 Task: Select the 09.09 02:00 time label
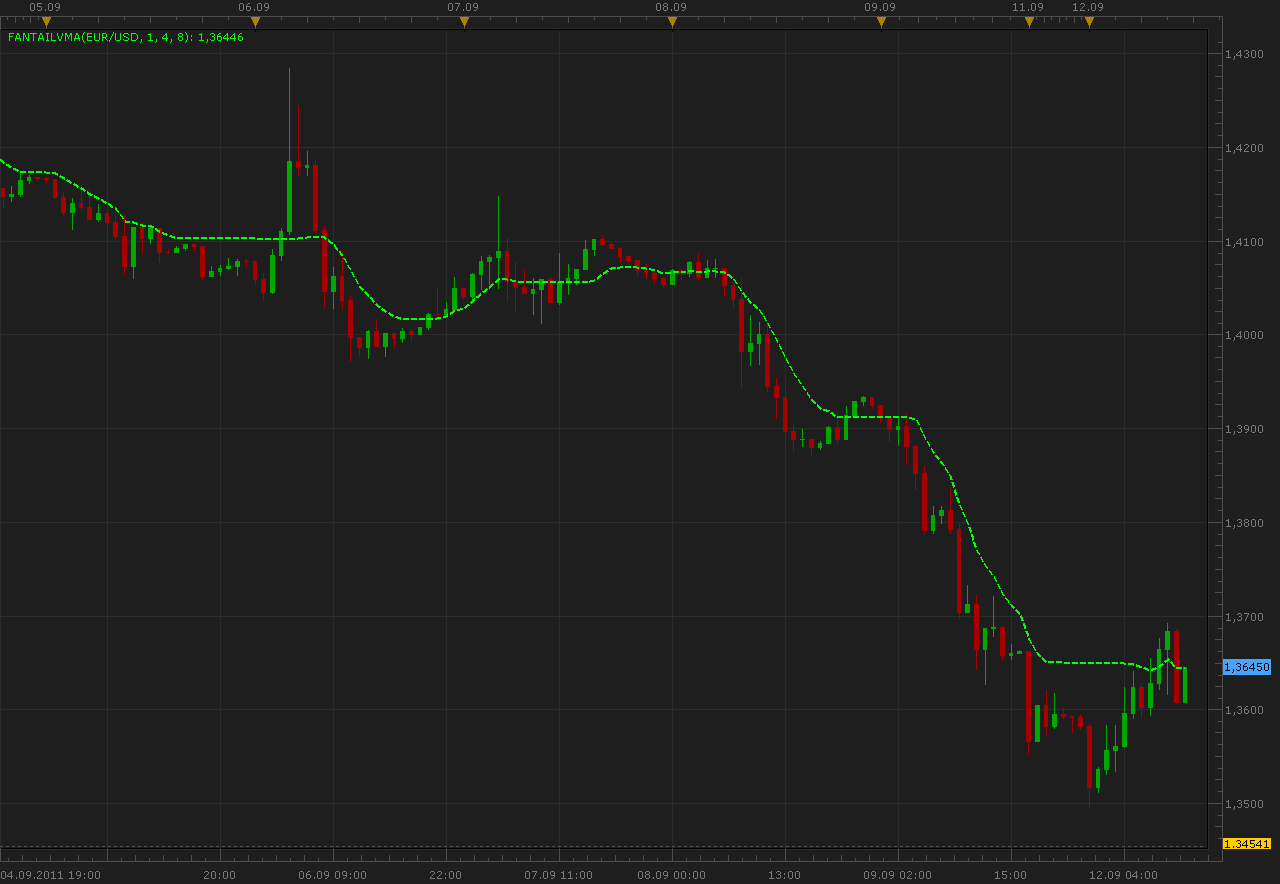(x=898, y=875)
